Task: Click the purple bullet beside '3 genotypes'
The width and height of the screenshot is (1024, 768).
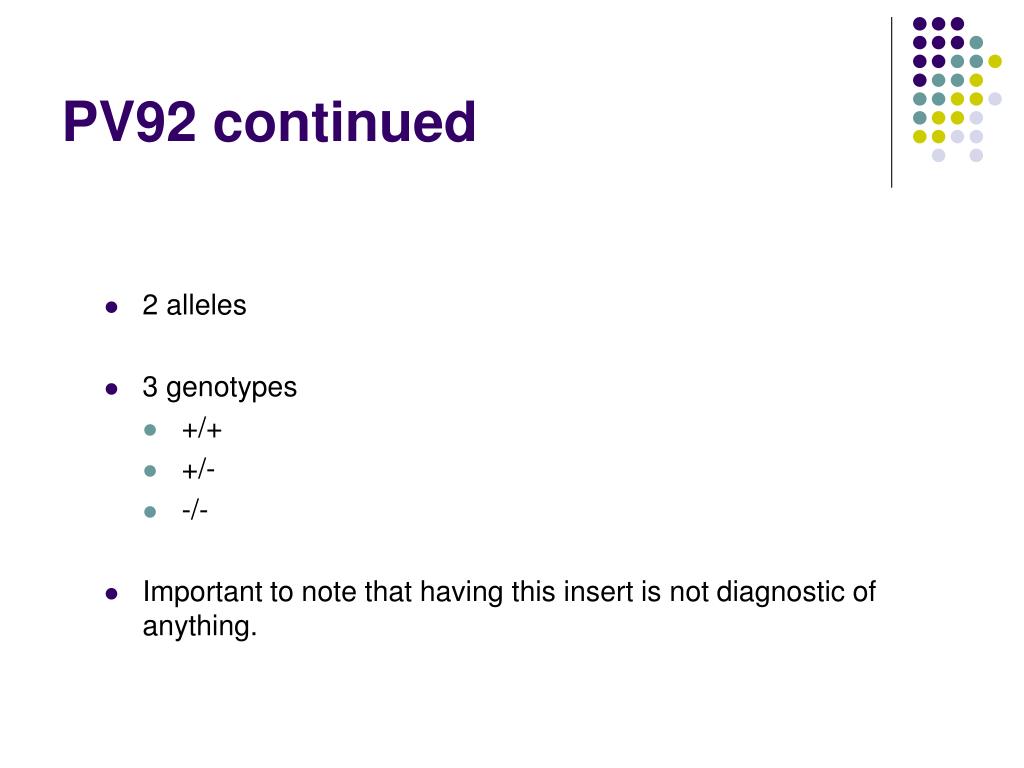Action: tap(112, 389)
